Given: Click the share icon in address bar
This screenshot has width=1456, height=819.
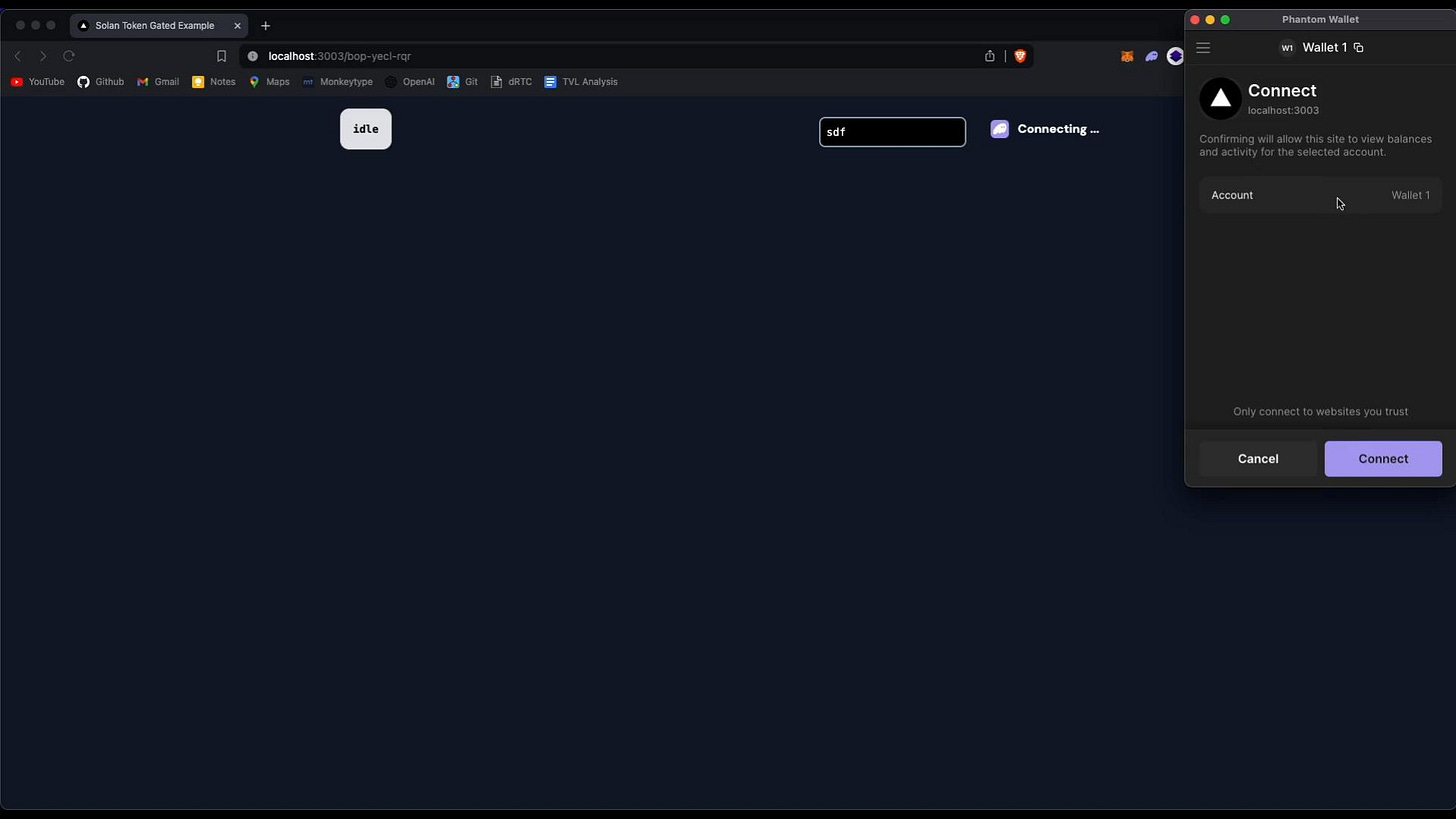Looking at the screenshot, I should (x=990, y=56).
